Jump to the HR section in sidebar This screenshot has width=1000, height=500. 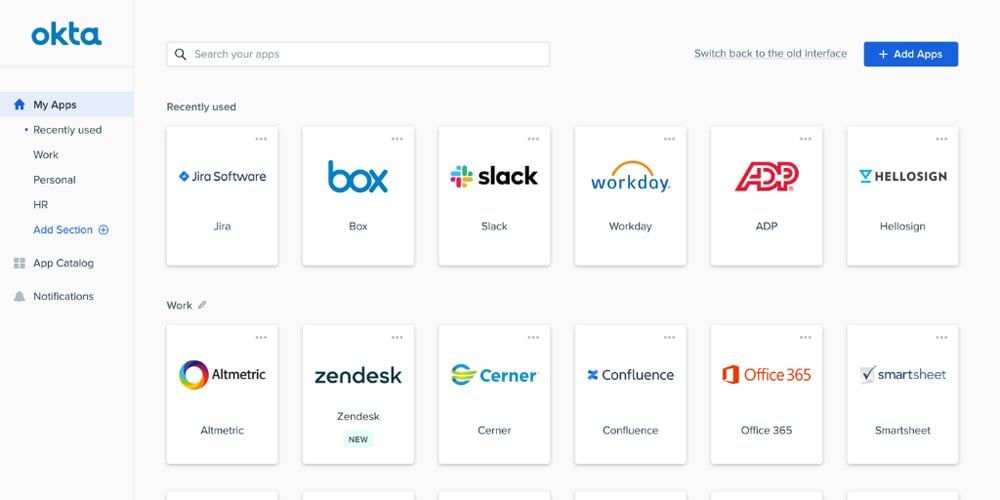(x=41, y=205)
